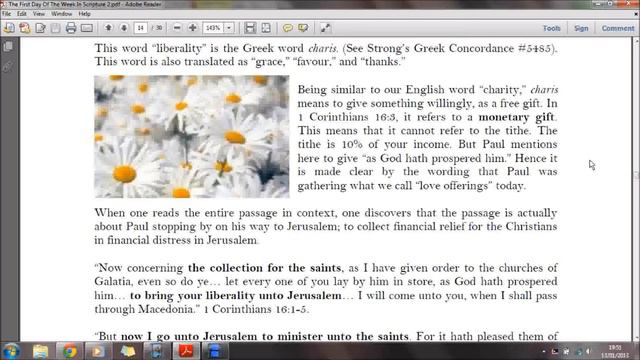Image resolution: width=640 pixels, height=360 pixels.
Task: Click the text 'monetary gift' in the paragraph
Action: pos(516,117)
